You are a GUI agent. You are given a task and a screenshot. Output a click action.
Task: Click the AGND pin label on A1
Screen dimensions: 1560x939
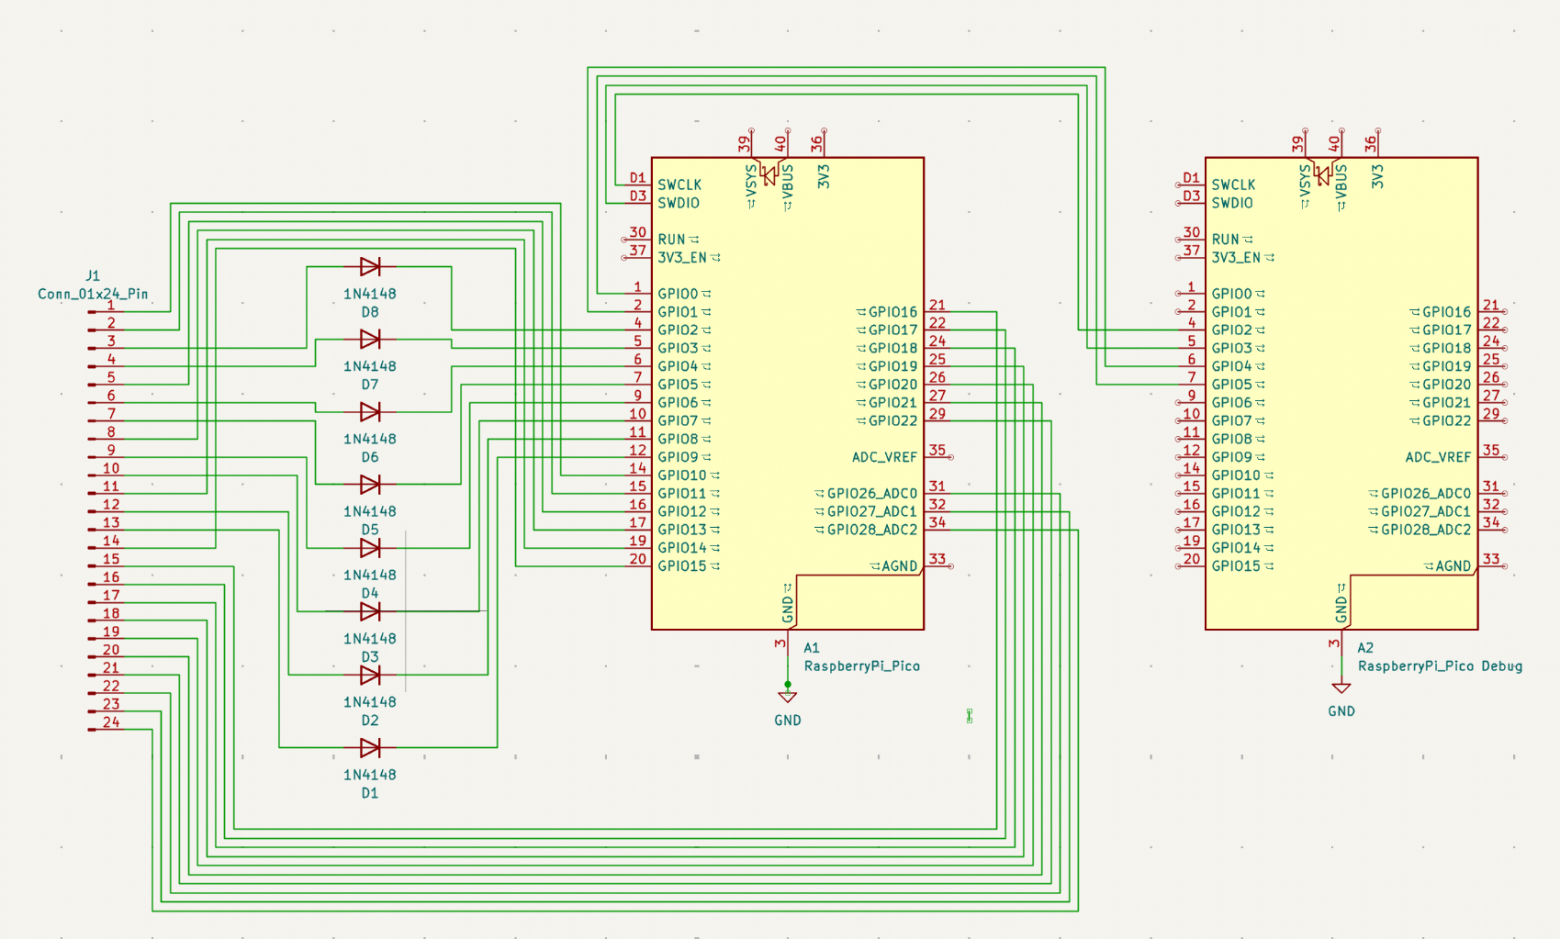pyautogui.click(x=900, y=566)
